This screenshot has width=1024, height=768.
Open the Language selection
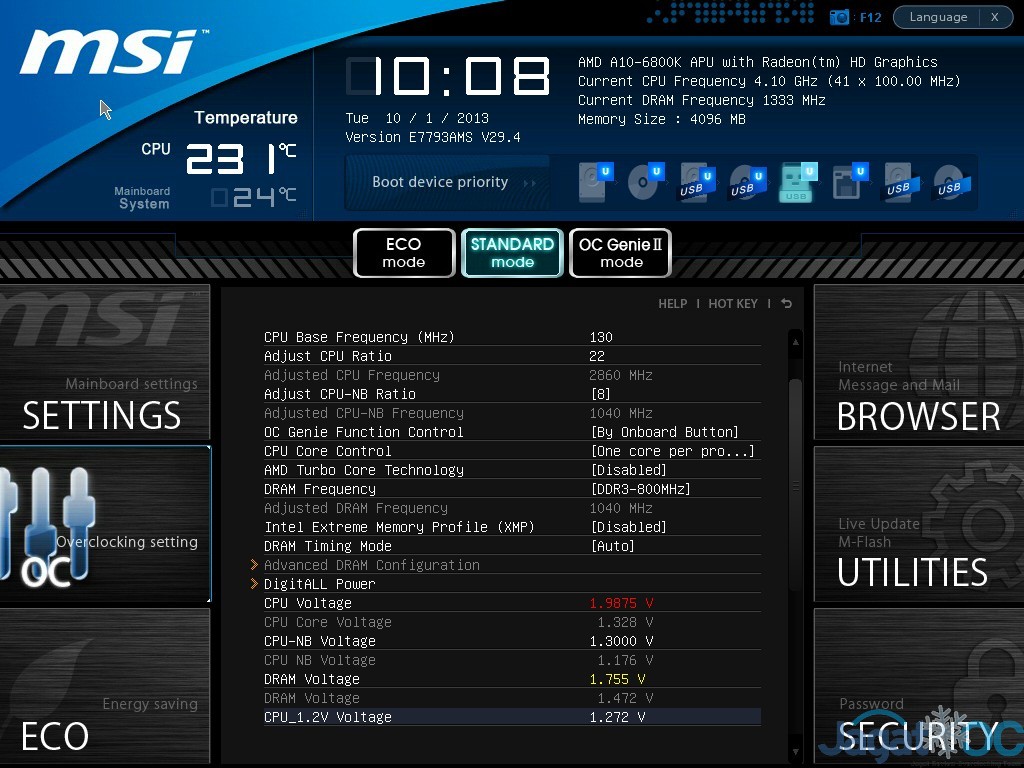coord(938,17)
